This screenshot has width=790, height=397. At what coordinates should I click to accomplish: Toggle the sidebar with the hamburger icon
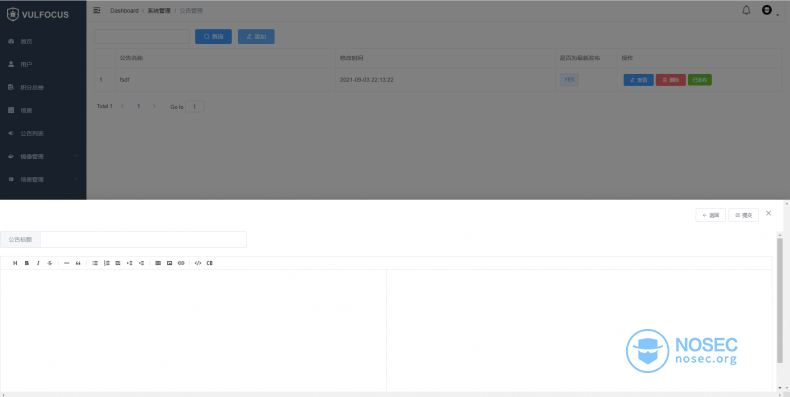point(97,10)
